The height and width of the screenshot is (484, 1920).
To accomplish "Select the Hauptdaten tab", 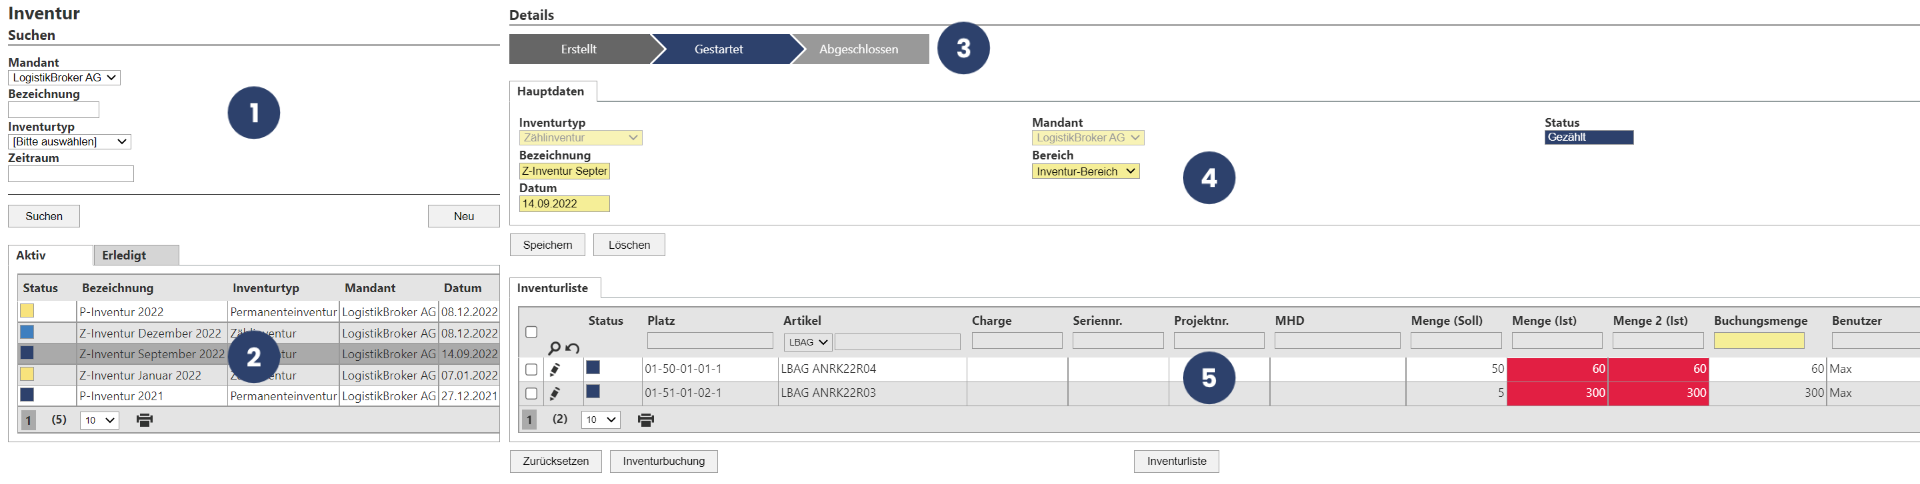I will [551, 91].
